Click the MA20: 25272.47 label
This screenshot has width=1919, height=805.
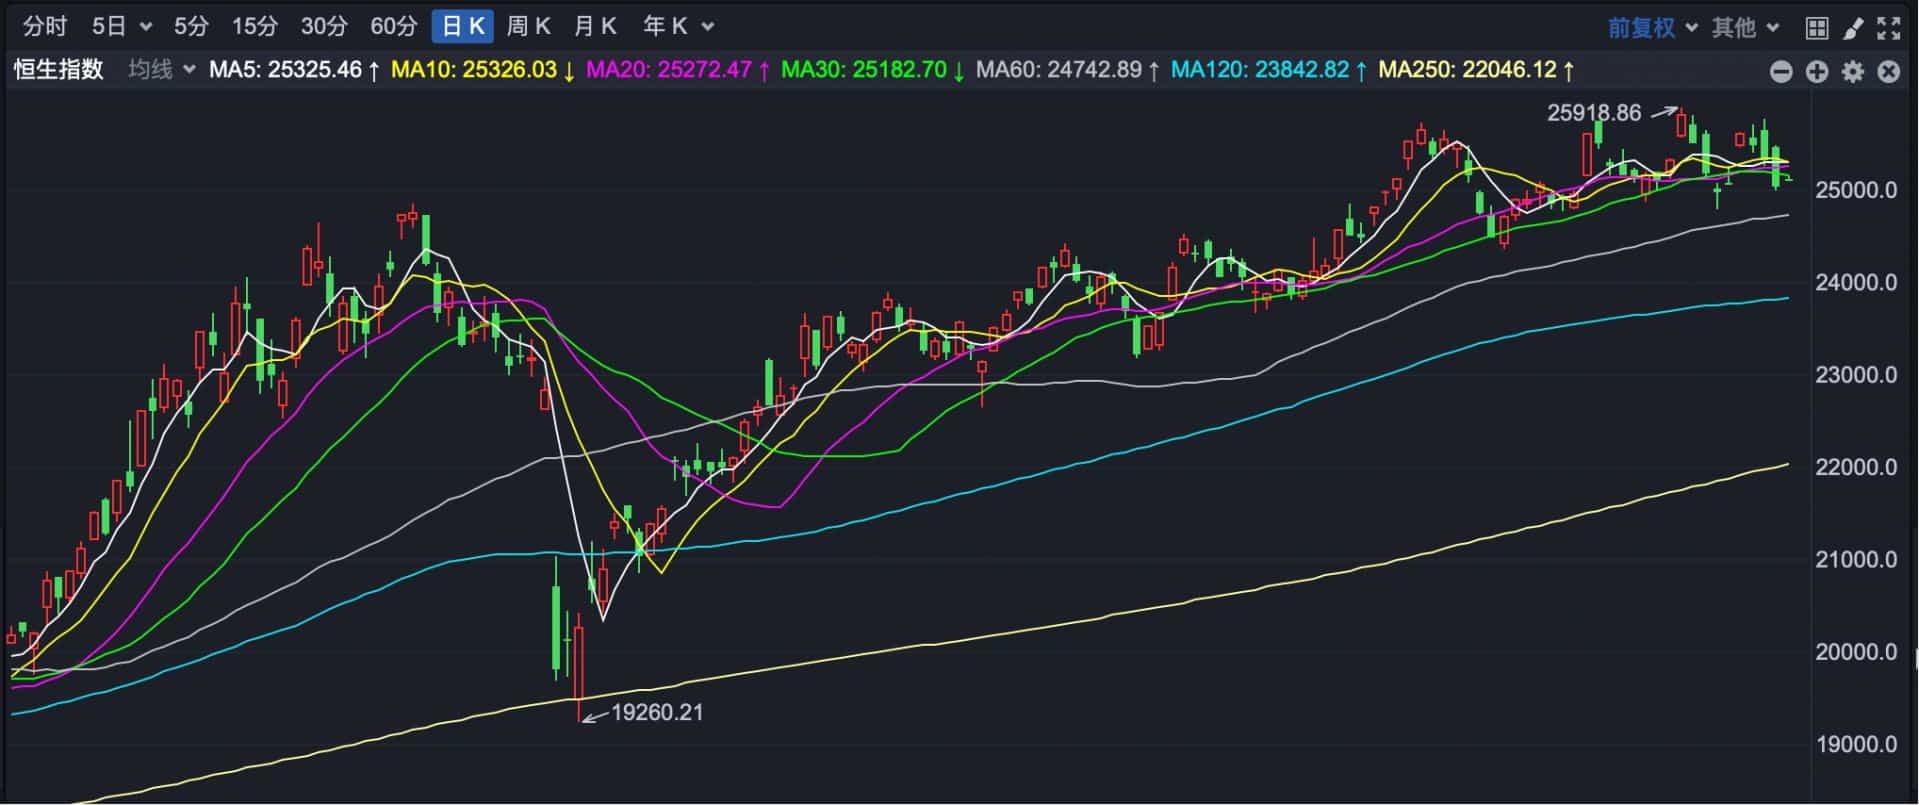pyautogui.click(x=678, y=70)
